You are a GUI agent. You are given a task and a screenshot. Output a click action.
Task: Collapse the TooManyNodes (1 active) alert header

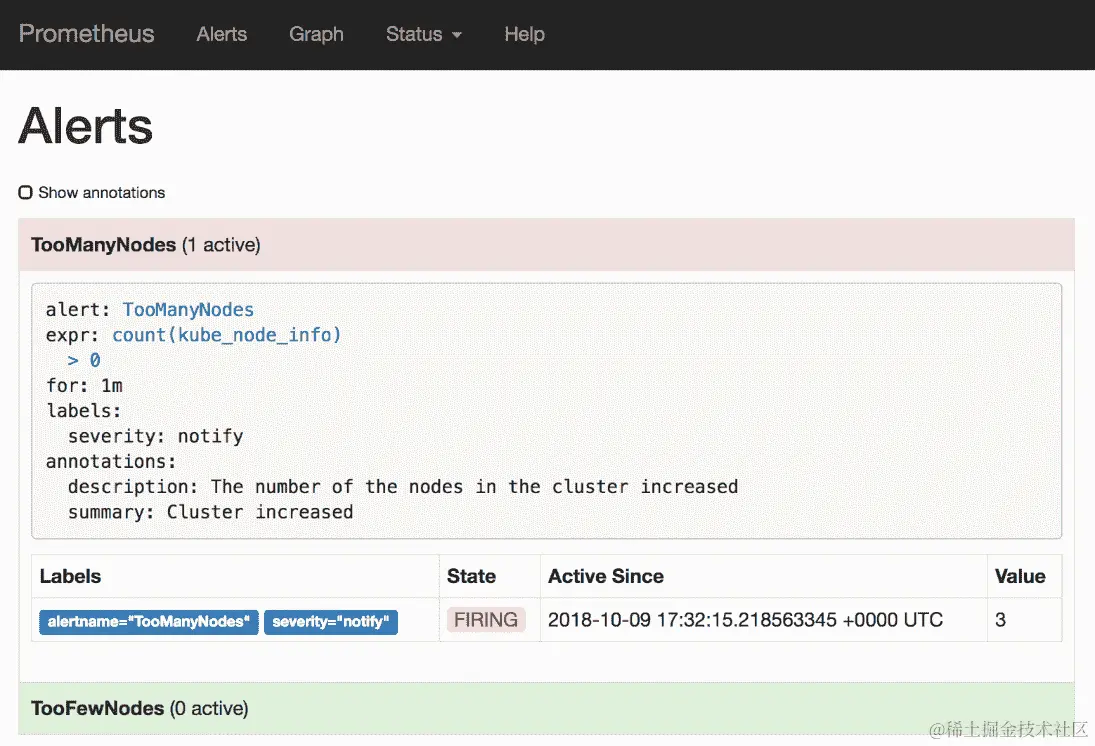coord(546,244)
